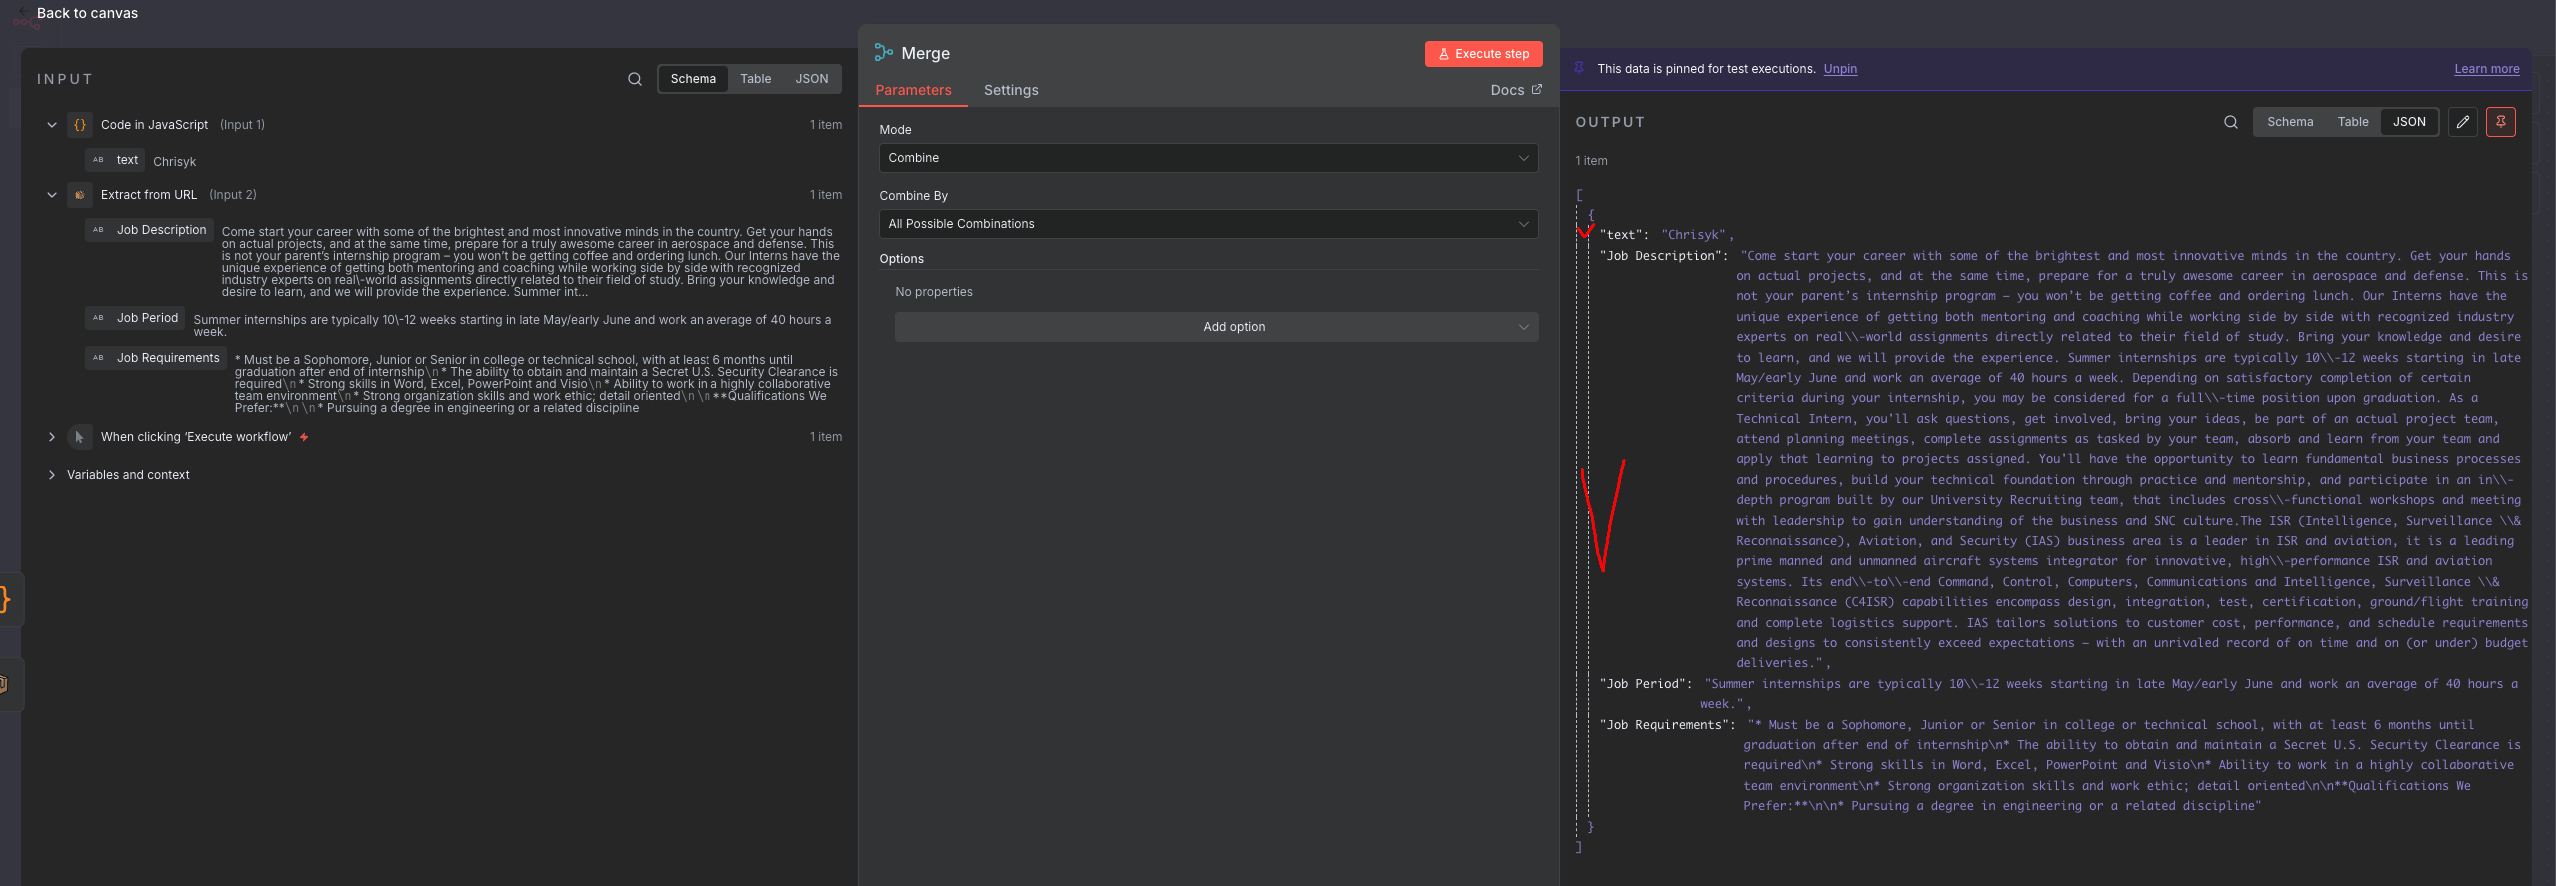Click the manual trigger cursor icon

pyautogui.click(x=80, y=437)
